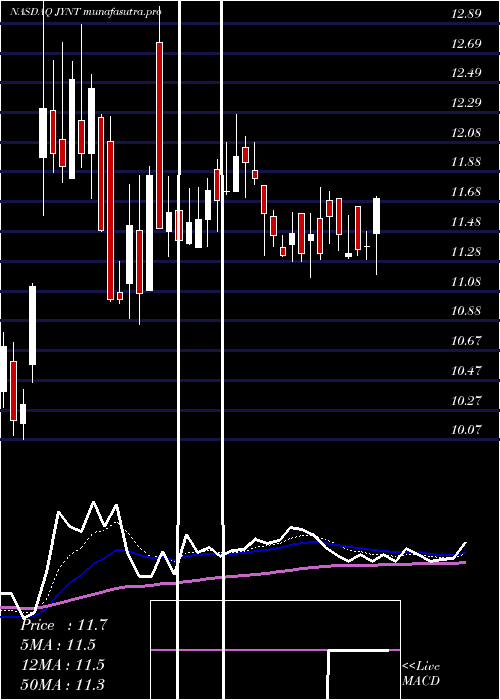Click the 'NASDAQ JYNT munafasutra.pro' chart title

point(85,12)
